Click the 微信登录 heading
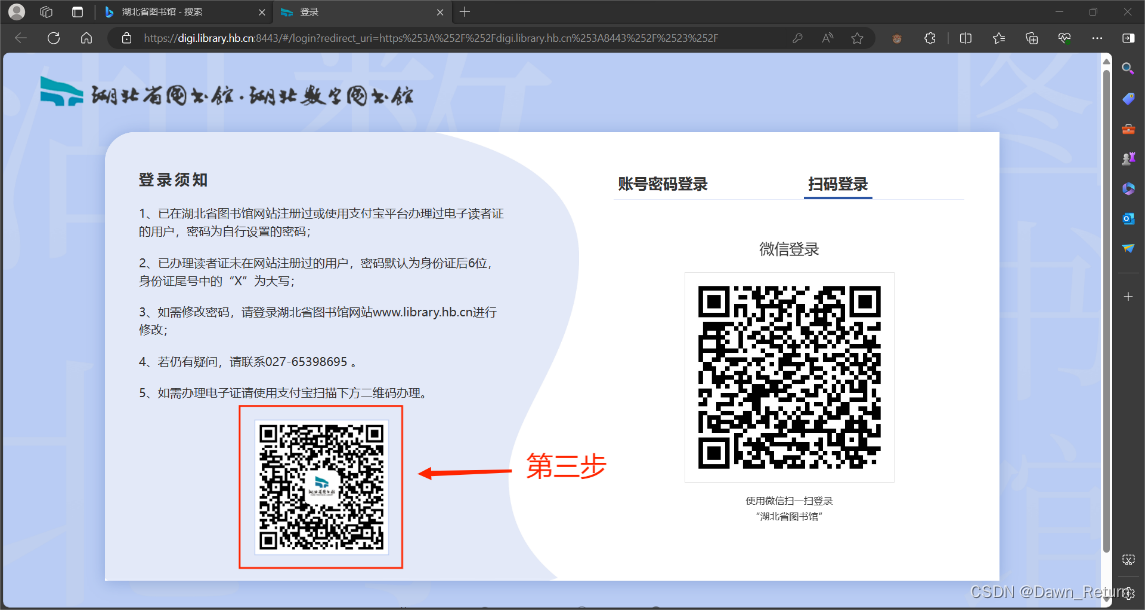 click(789, 249)
